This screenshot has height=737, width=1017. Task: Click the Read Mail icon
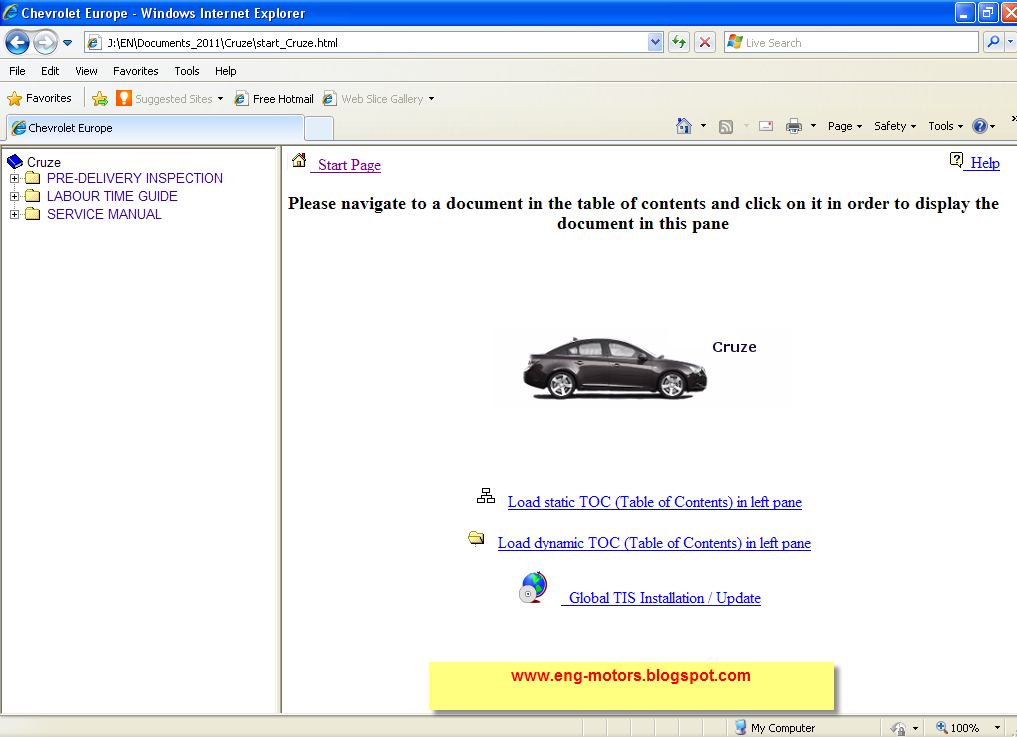pos(766,126)
